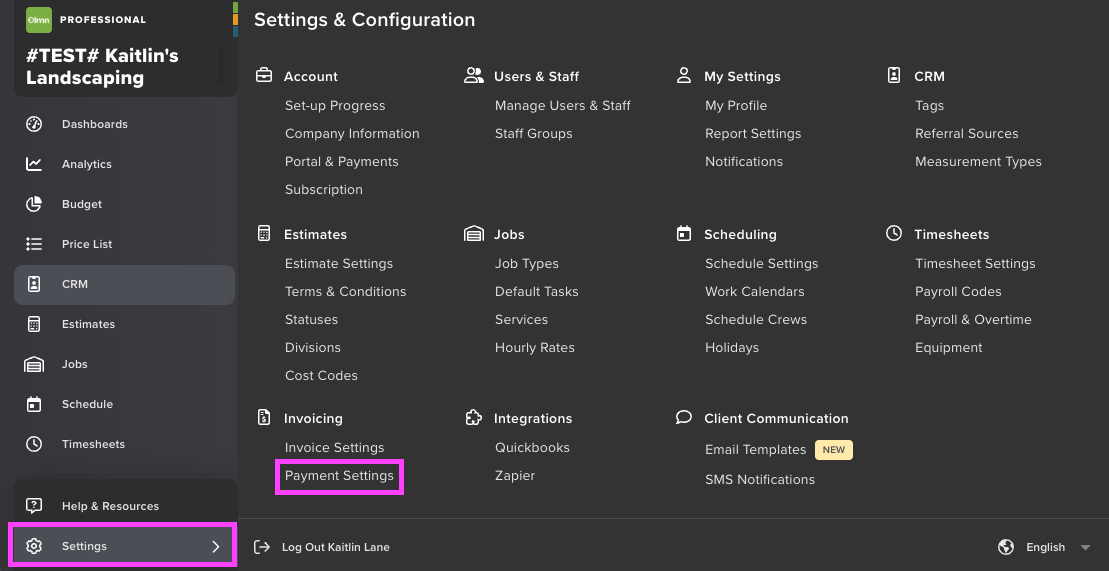The image size is (1109, 571).
Task: Open the English language dropdown arrow
Action: click(x=1086, y=548)
